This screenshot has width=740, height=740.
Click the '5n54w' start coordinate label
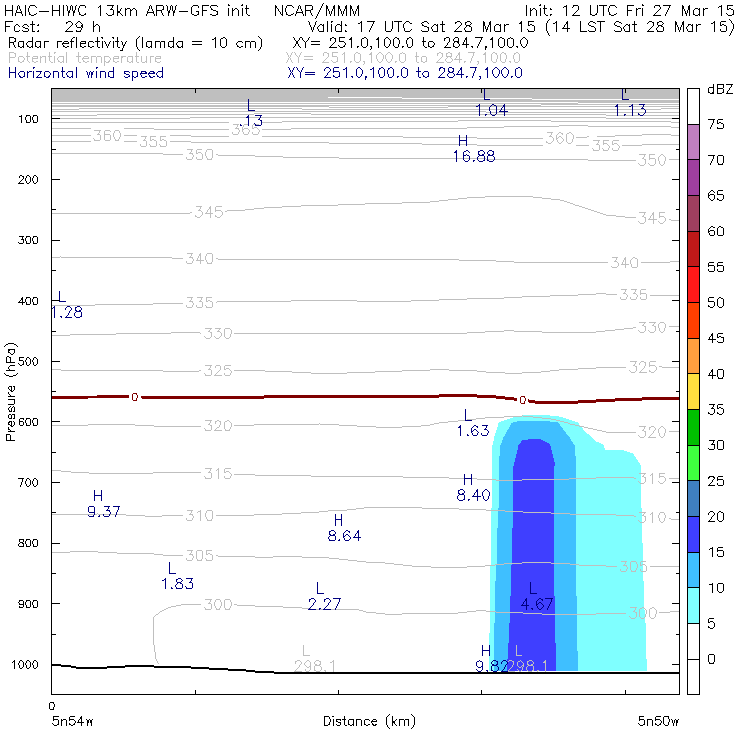[73, 722]
